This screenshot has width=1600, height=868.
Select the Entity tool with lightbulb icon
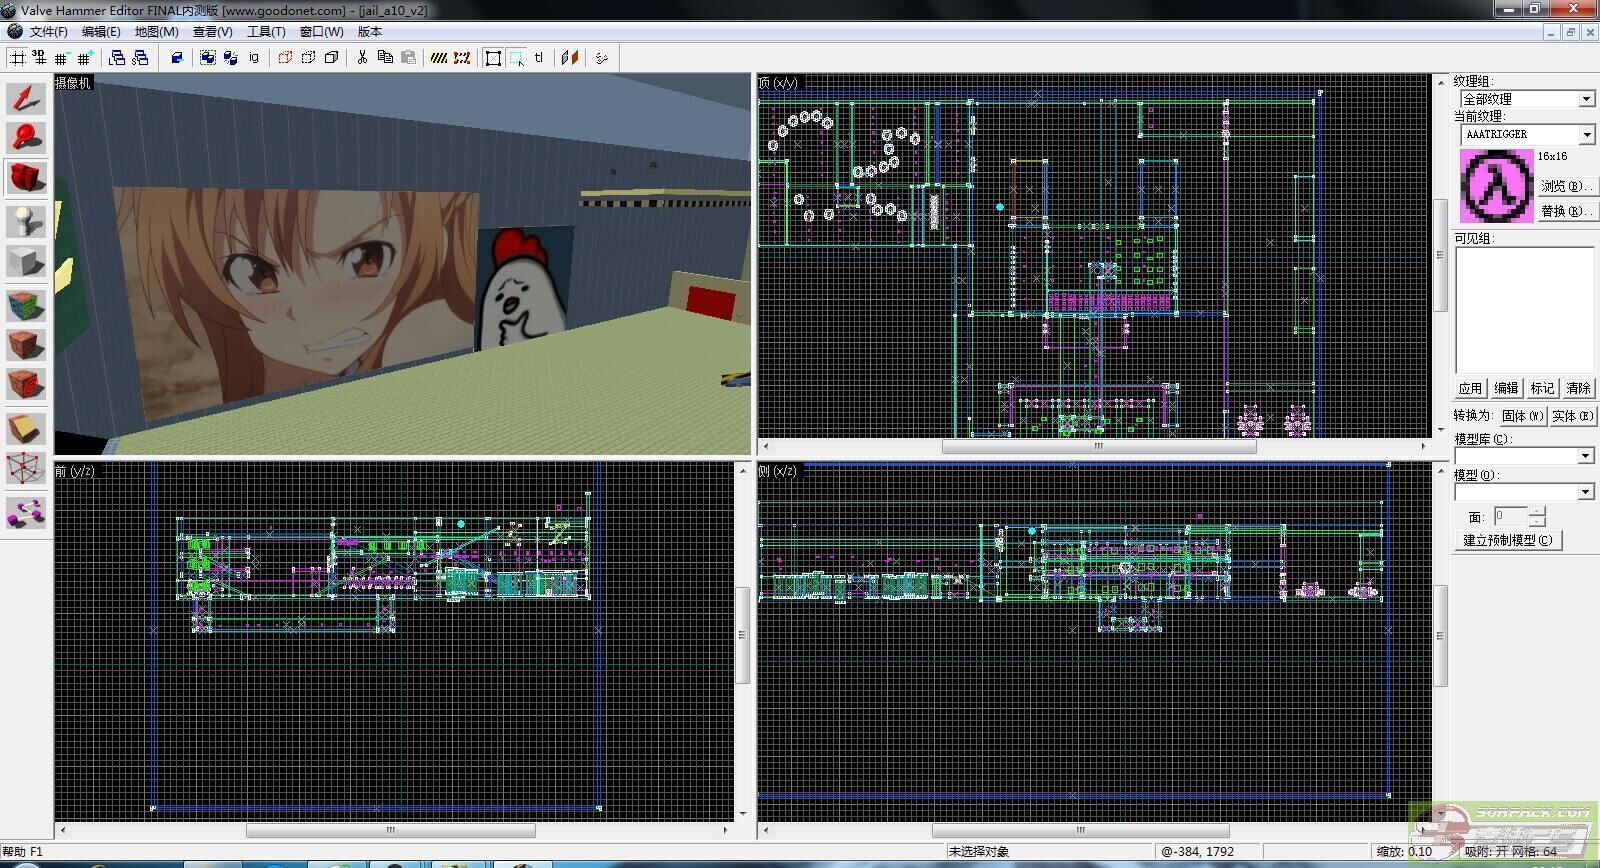(x=26, y=220)
